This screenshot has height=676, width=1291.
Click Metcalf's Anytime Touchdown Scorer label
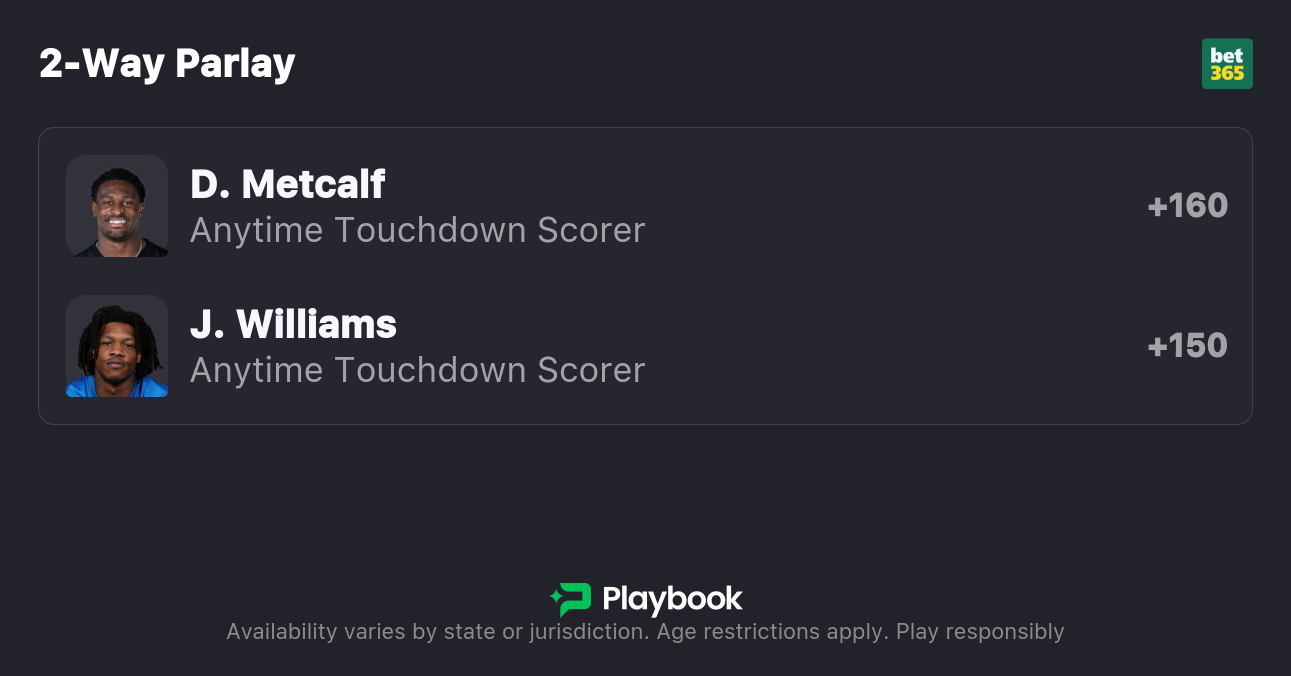[x=417, y=230]
